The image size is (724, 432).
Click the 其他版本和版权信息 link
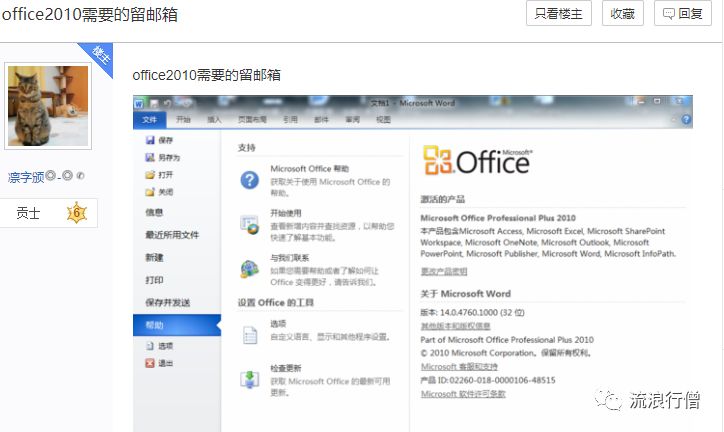coord(455,326)
